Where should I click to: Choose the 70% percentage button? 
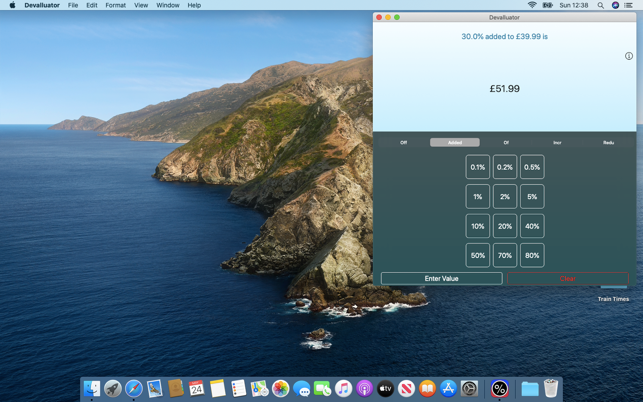point(505,256)
